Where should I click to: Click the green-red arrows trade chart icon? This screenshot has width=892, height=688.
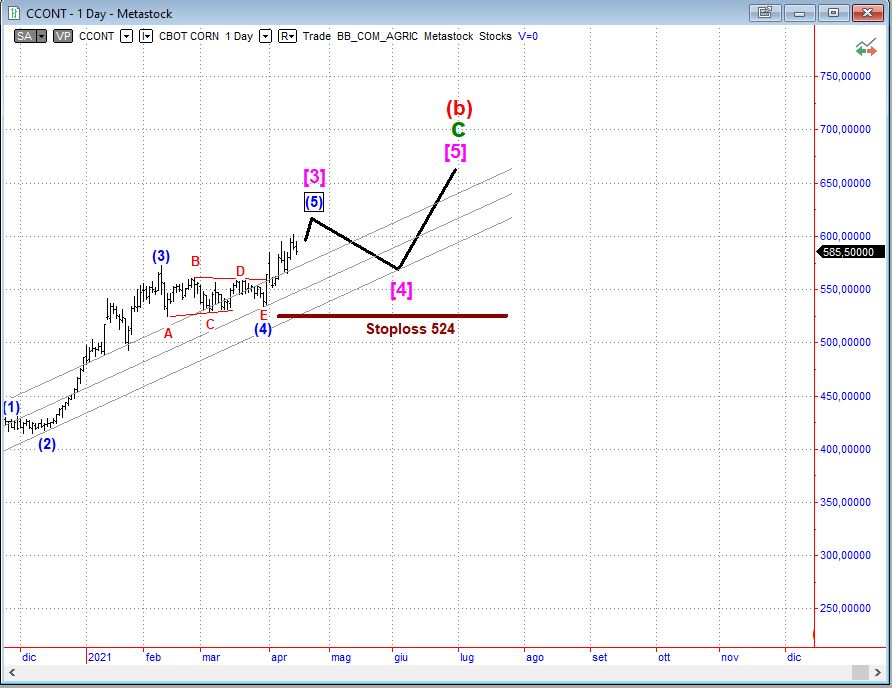(x=866, y=48)
